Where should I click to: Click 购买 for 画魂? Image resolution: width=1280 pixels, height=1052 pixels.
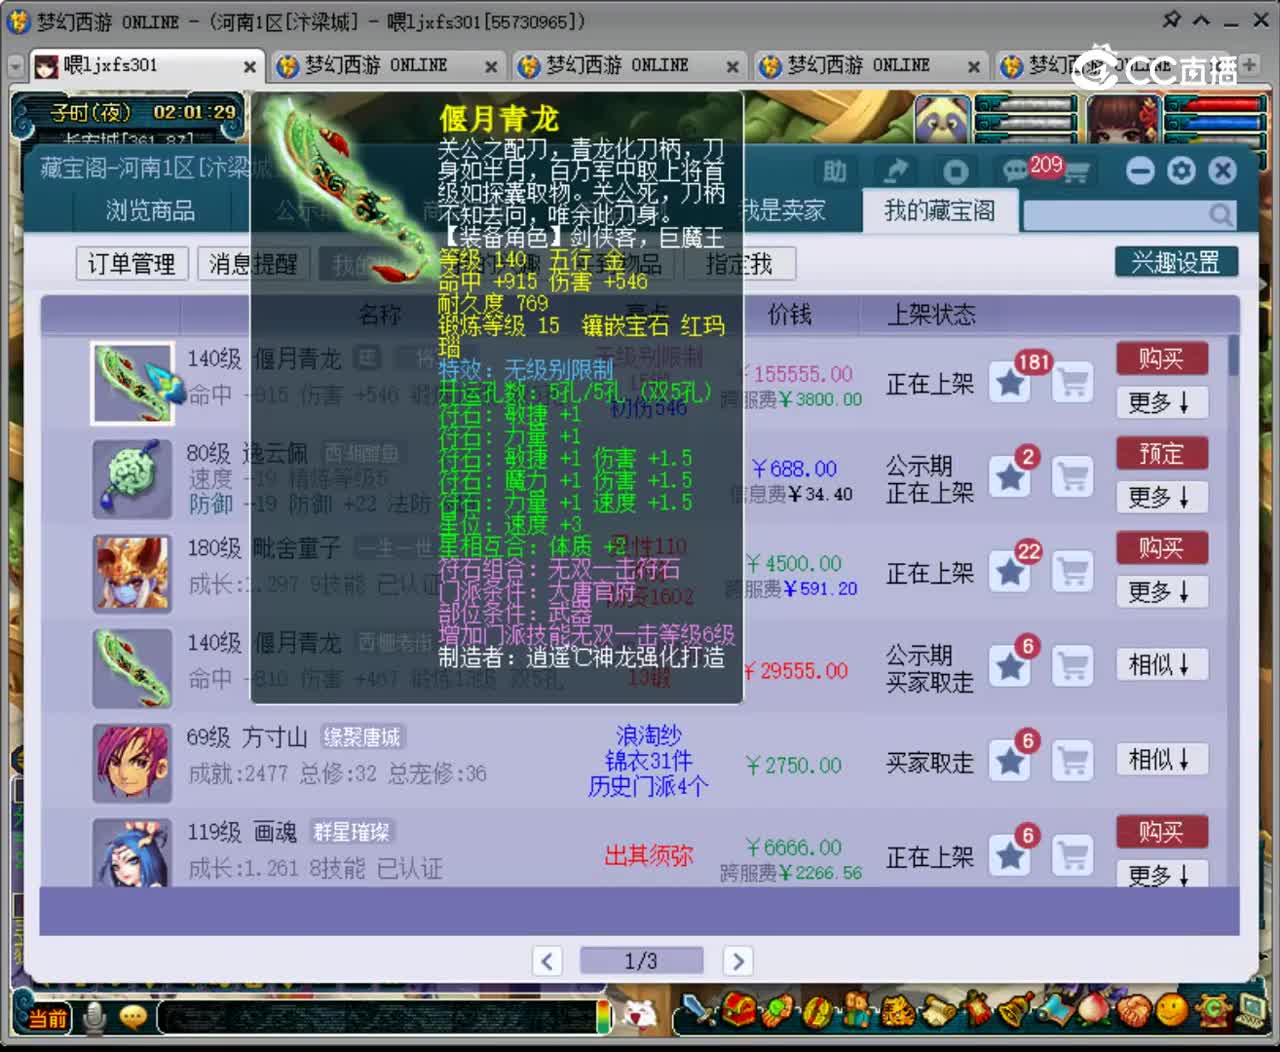[x=1161, y=831]
